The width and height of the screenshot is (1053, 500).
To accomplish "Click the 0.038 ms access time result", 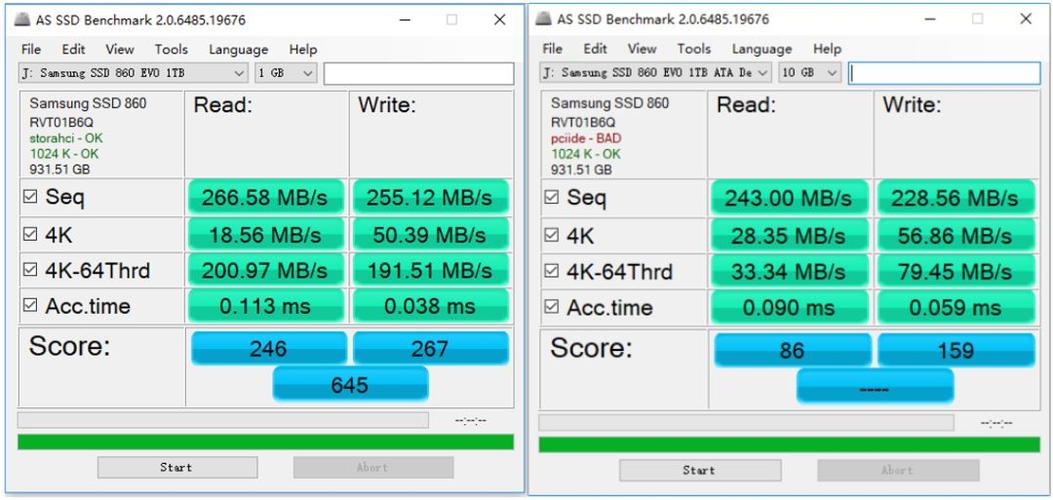I will point(430,306).
